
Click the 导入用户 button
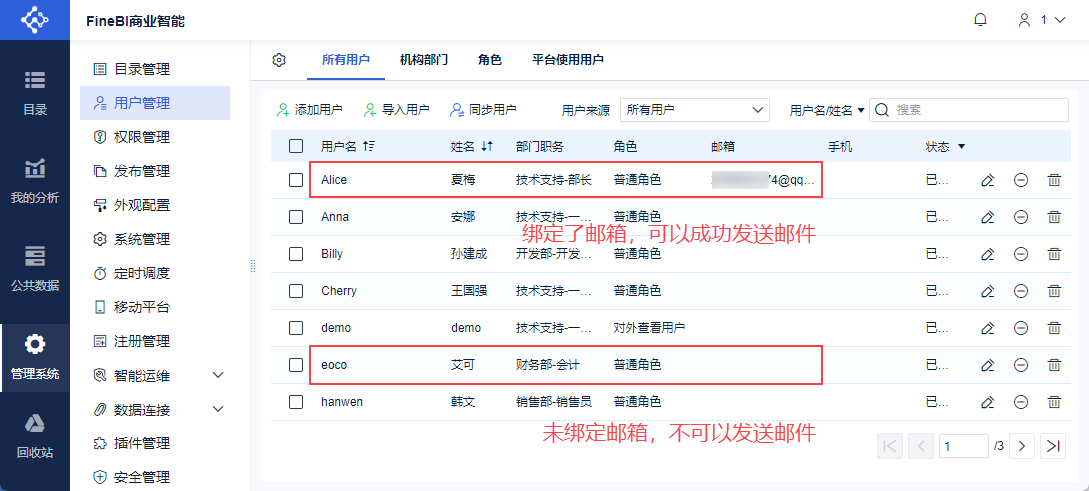(x=397, y=110)
